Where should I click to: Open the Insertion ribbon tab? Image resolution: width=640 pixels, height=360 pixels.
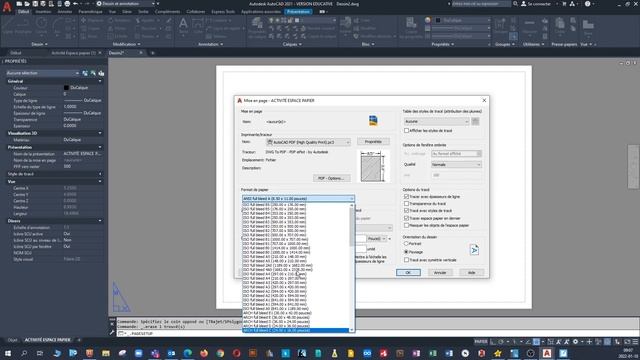pyautogui.click(x=43, y=12)
